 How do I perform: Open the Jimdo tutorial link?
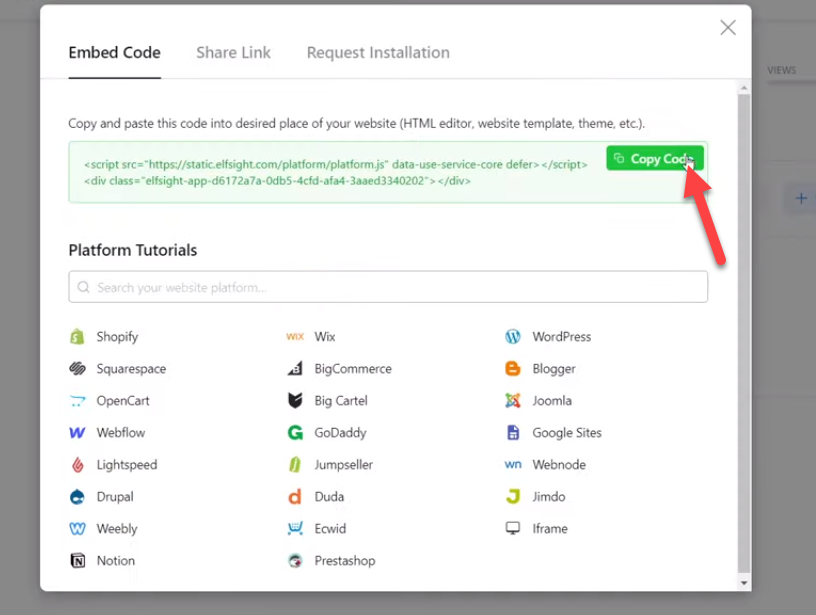tap(549, 496)
